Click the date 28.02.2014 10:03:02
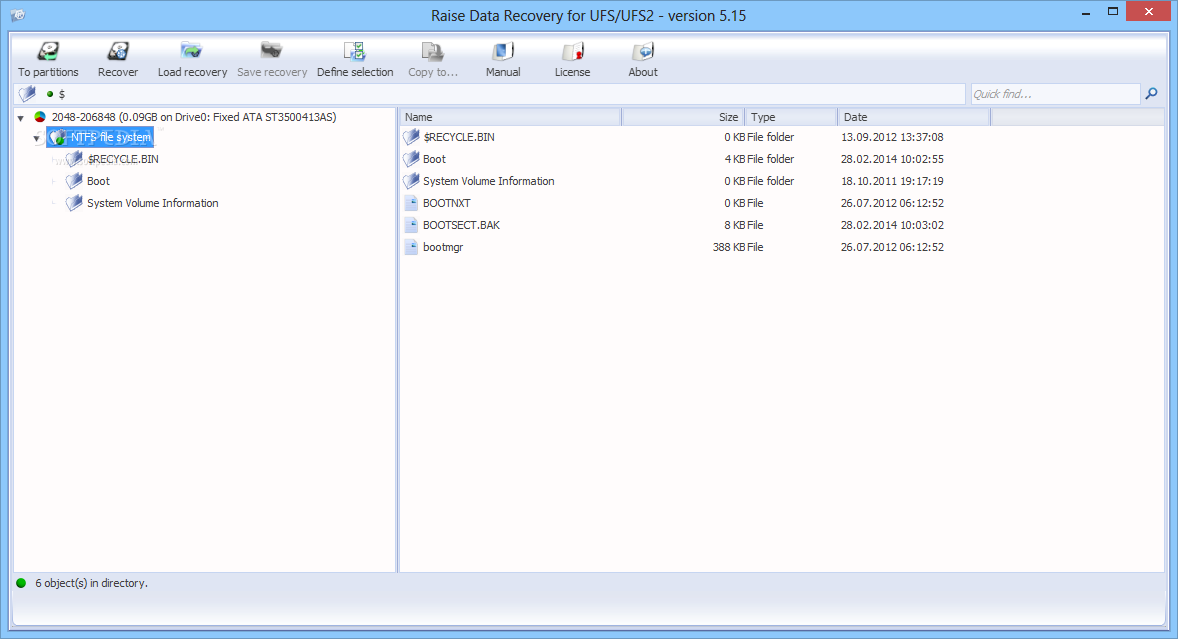Viewport: 1178px width, 639px height. coord(892,225)
